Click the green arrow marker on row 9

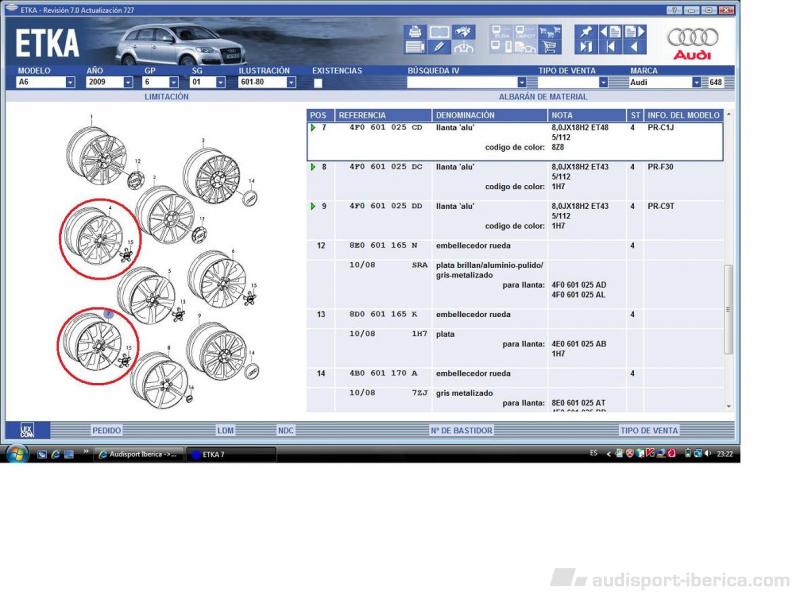point(313,206)
